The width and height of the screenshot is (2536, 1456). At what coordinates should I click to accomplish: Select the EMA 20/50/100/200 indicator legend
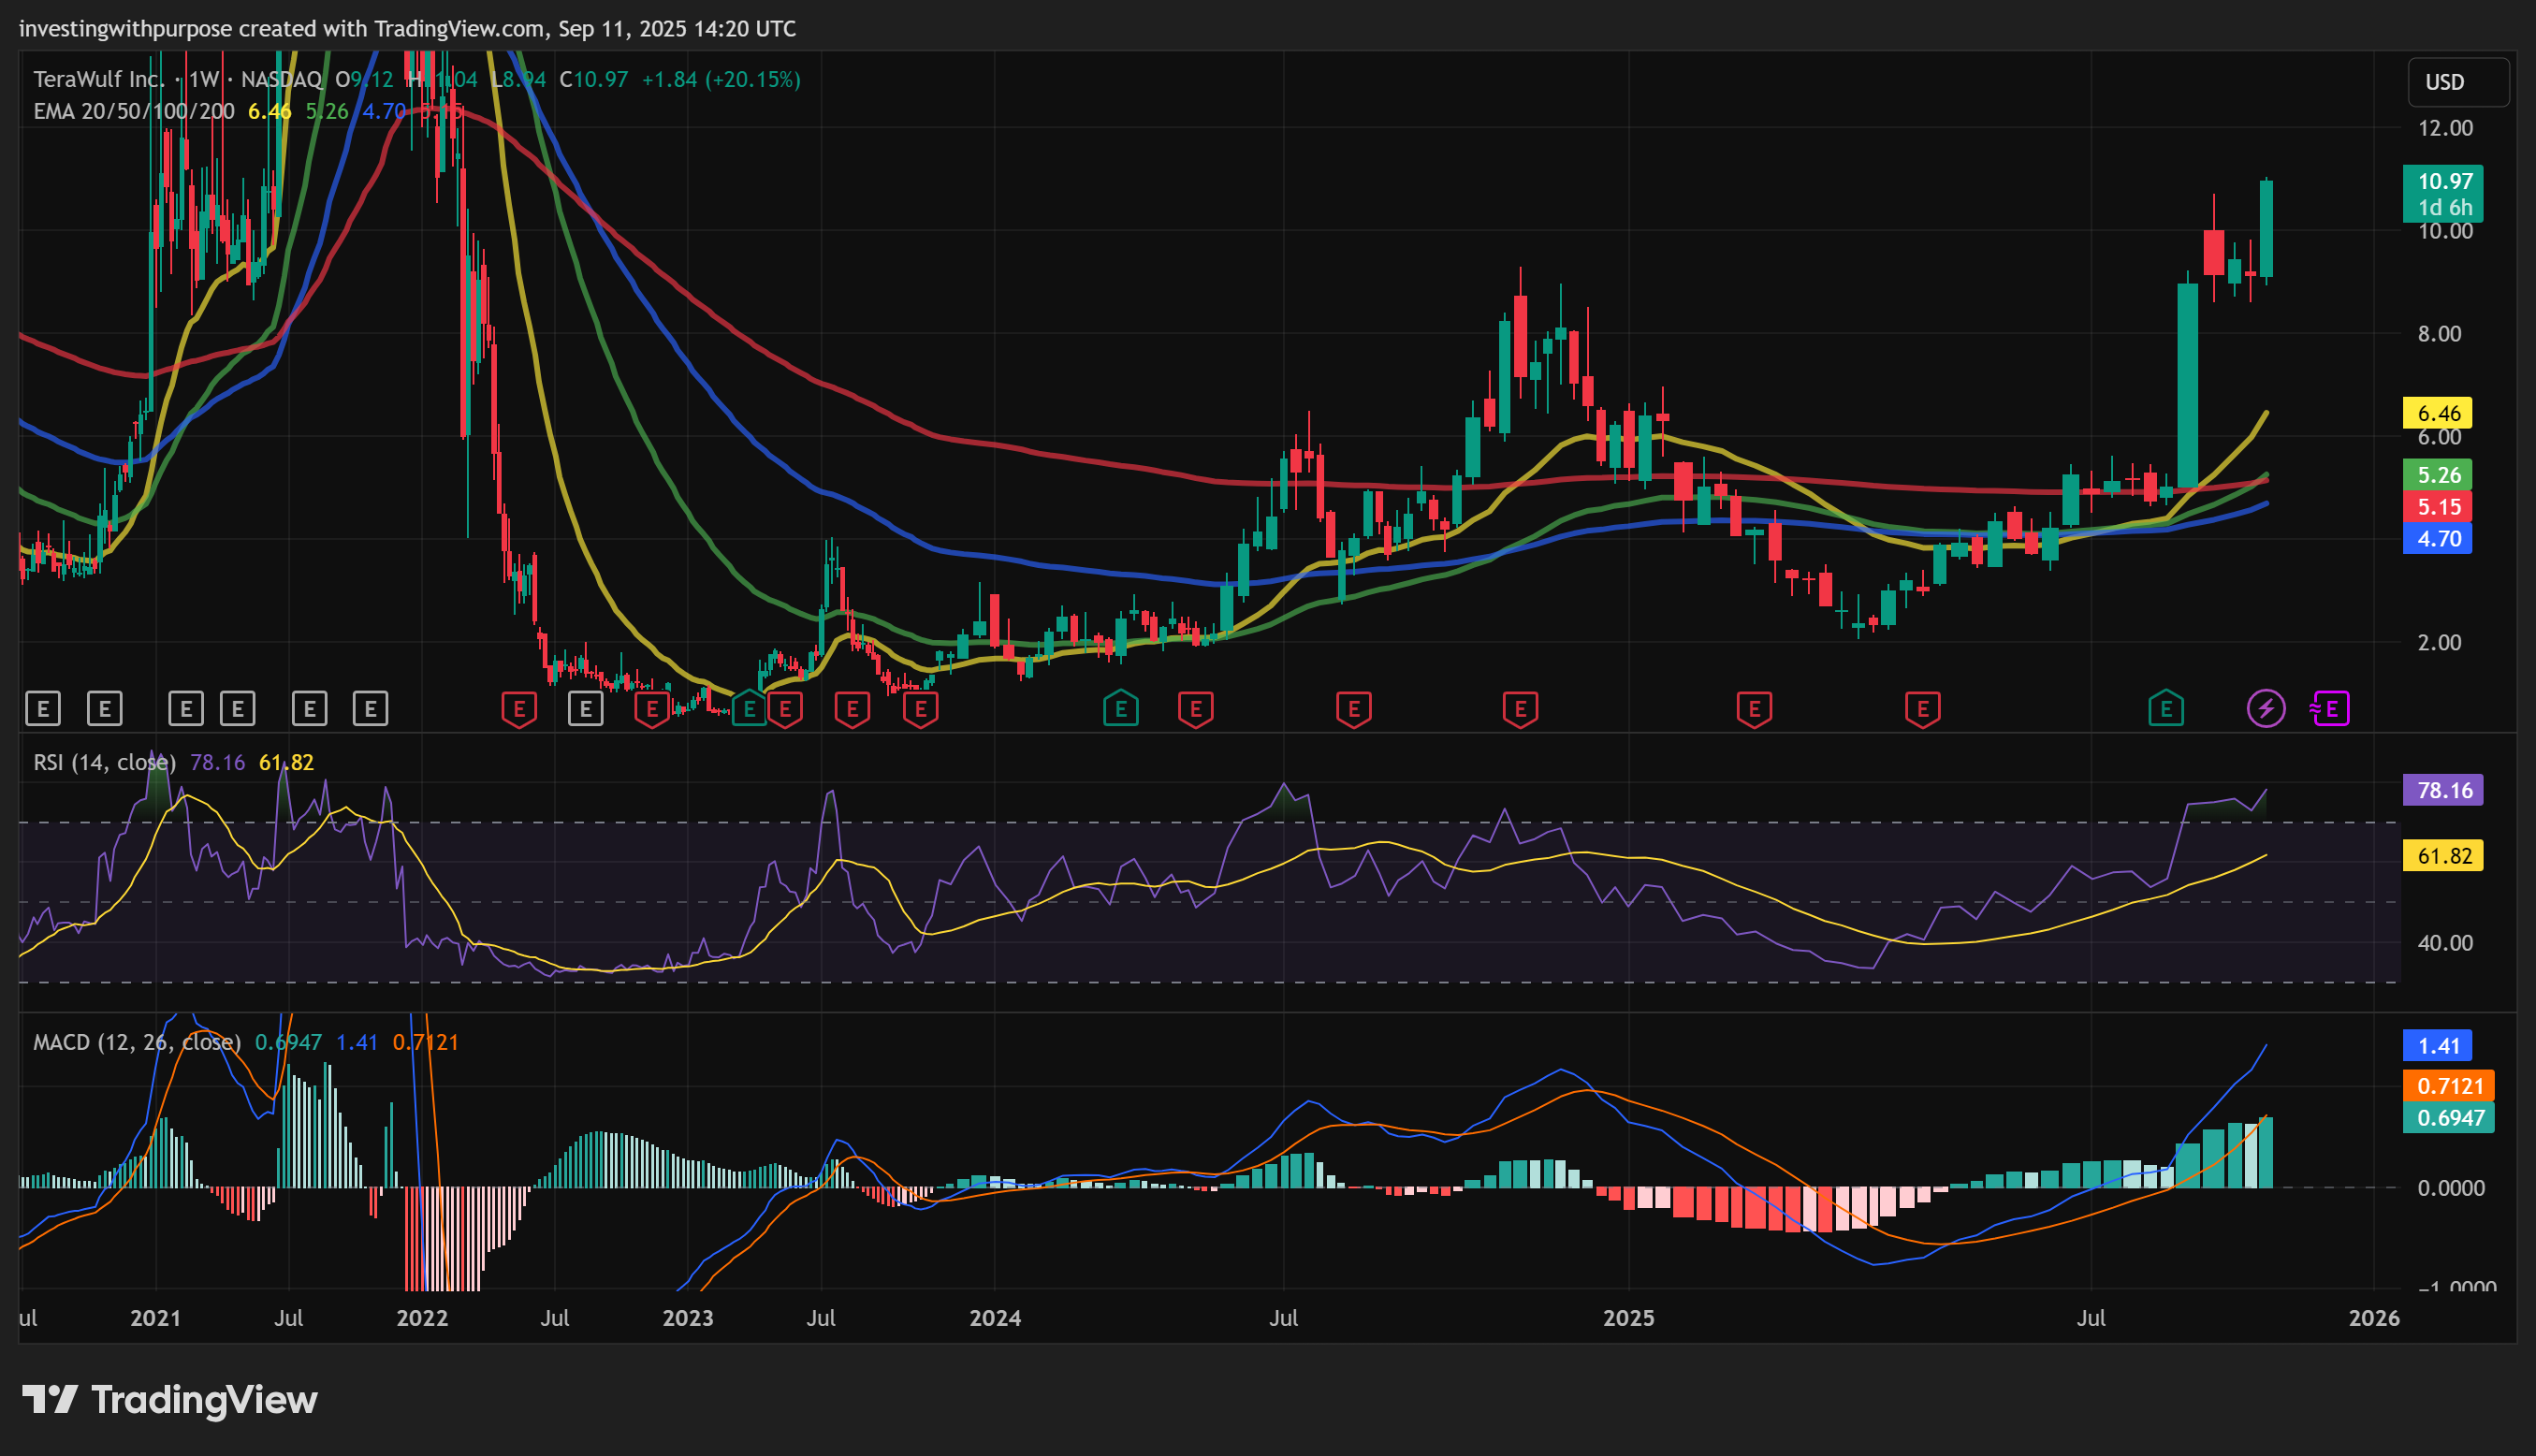tap(134, 111)
